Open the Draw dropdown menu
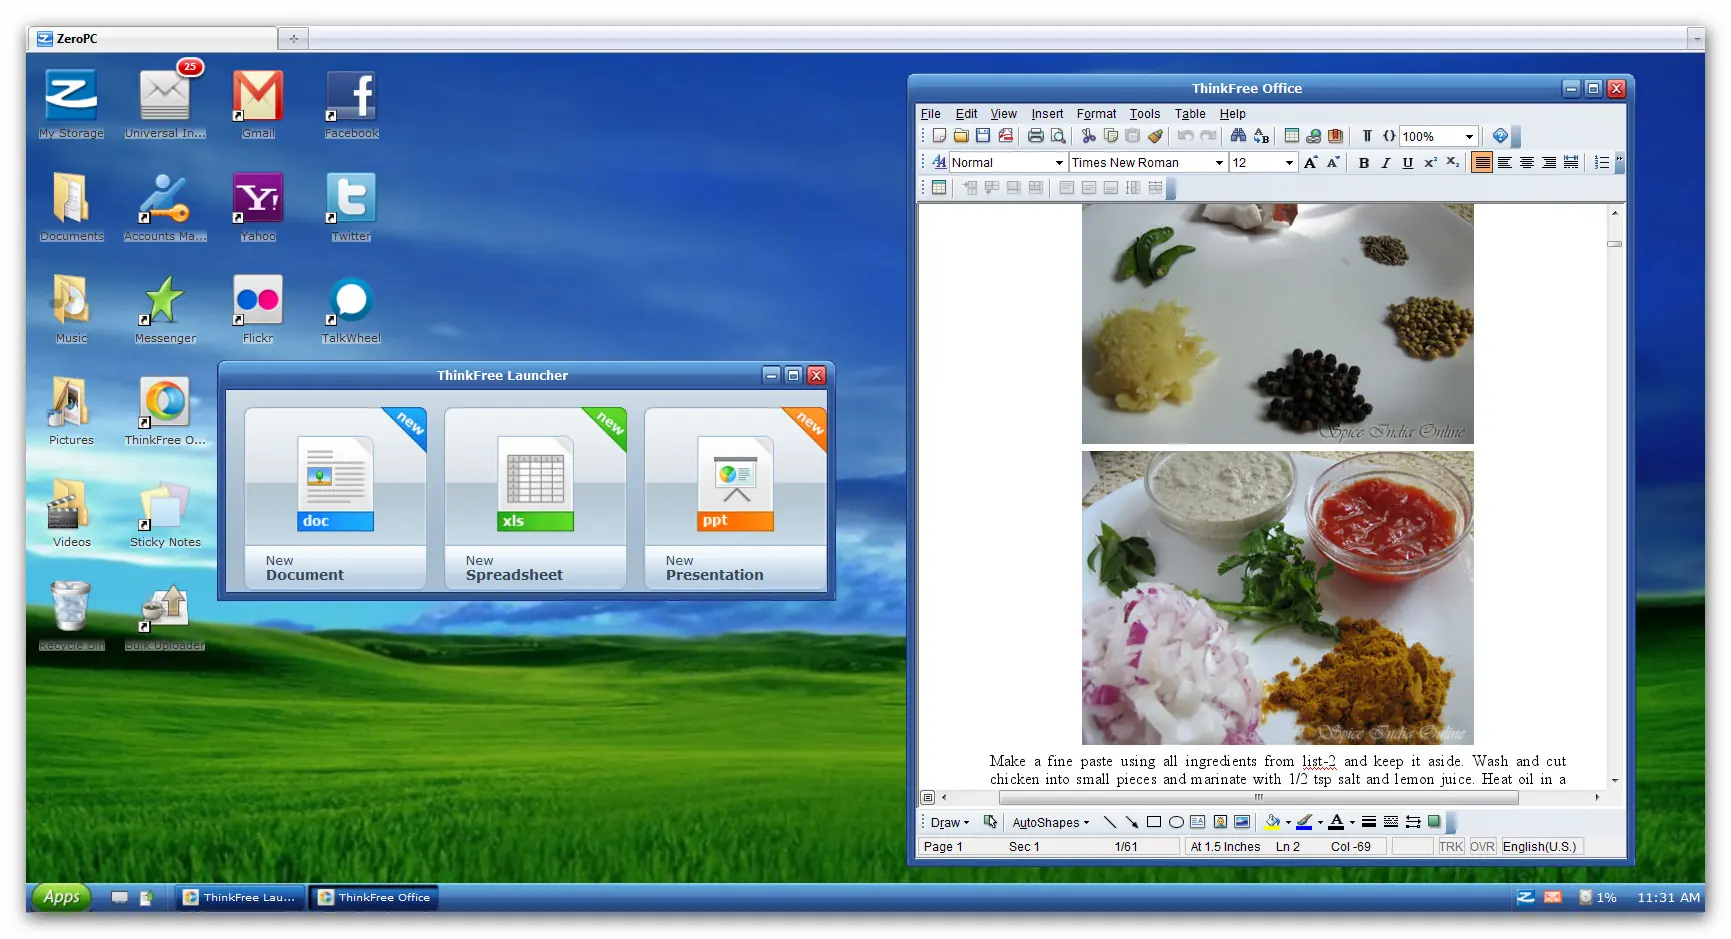The height and width of the screenshot is (939, 1731). click(x=949, y=822)
